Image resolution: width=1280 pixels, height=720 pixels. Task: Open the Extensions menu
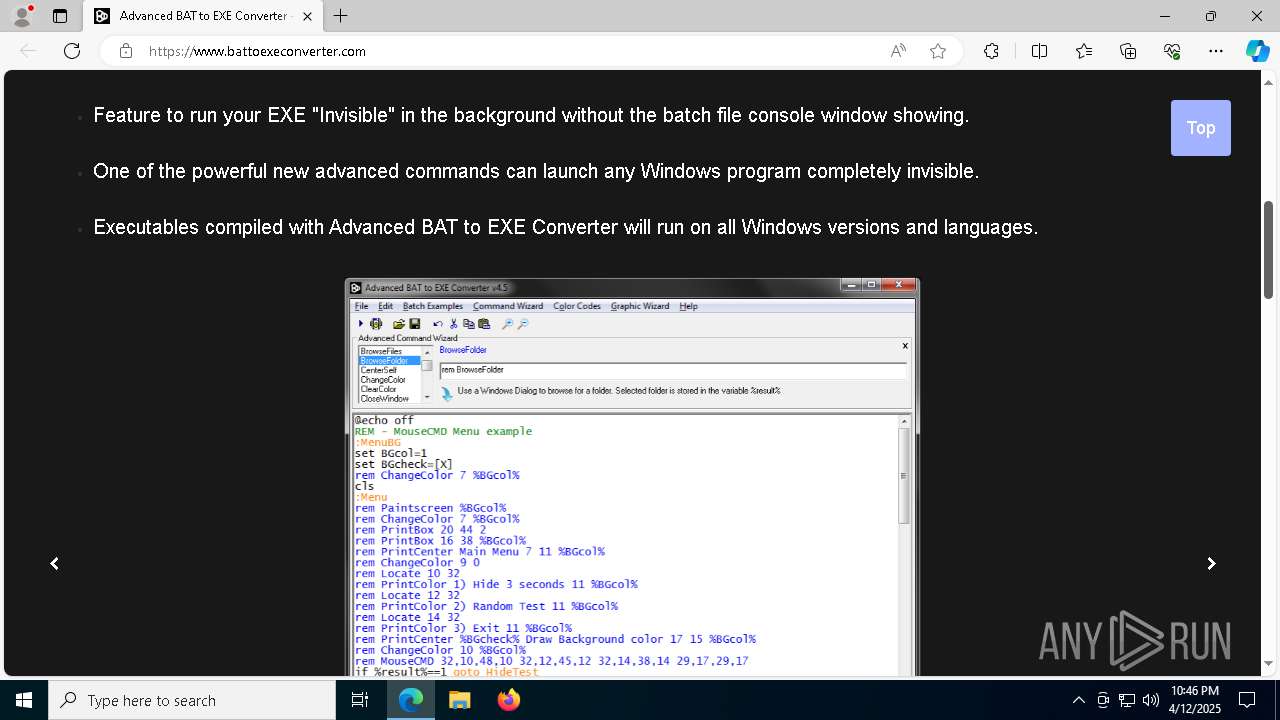pos(991,51)
